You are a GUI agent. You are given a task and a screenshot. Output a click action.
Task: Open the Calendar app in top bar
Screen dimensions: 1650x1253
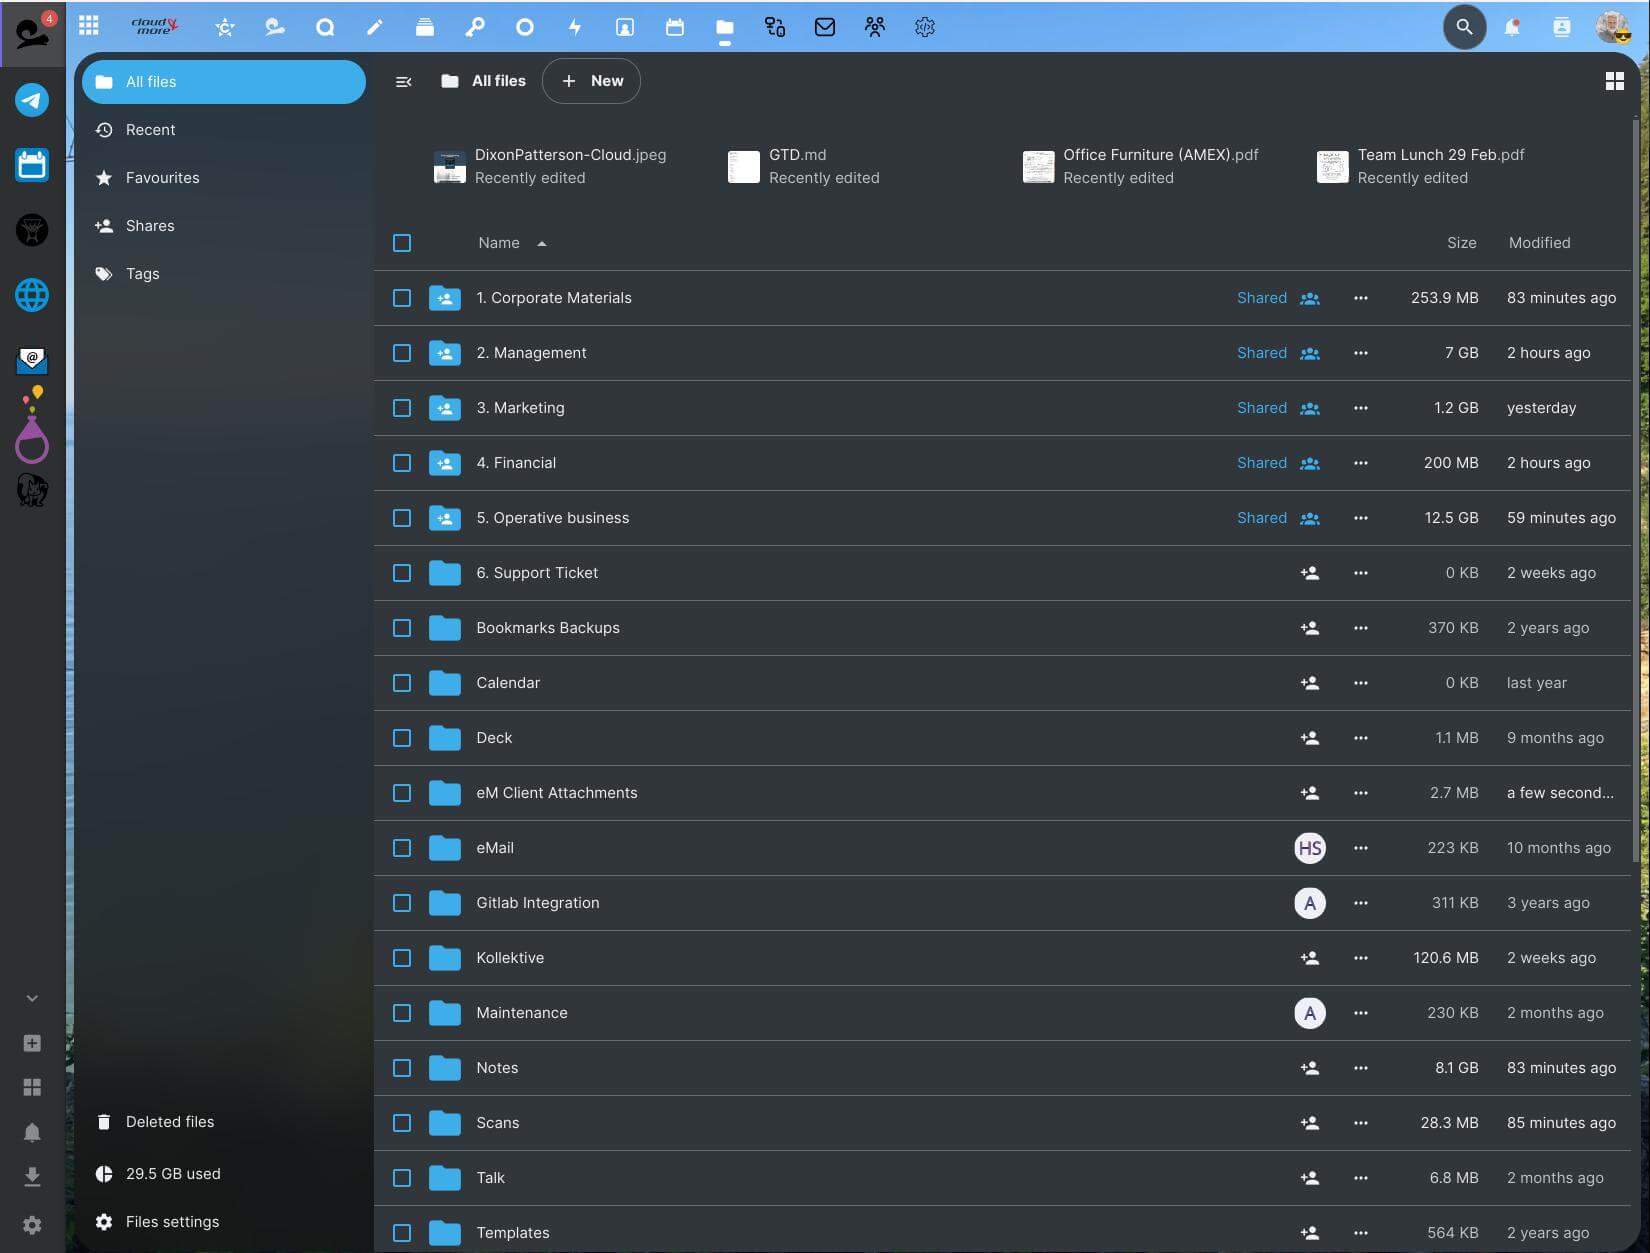tap(675, 27)
